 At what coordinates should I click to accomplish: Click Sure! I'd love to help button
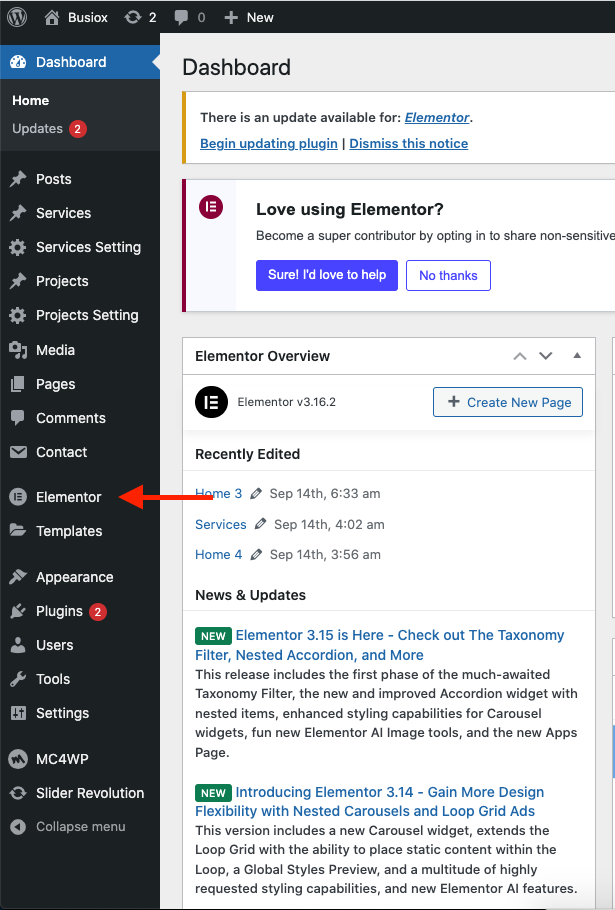(x=327, y=275)
